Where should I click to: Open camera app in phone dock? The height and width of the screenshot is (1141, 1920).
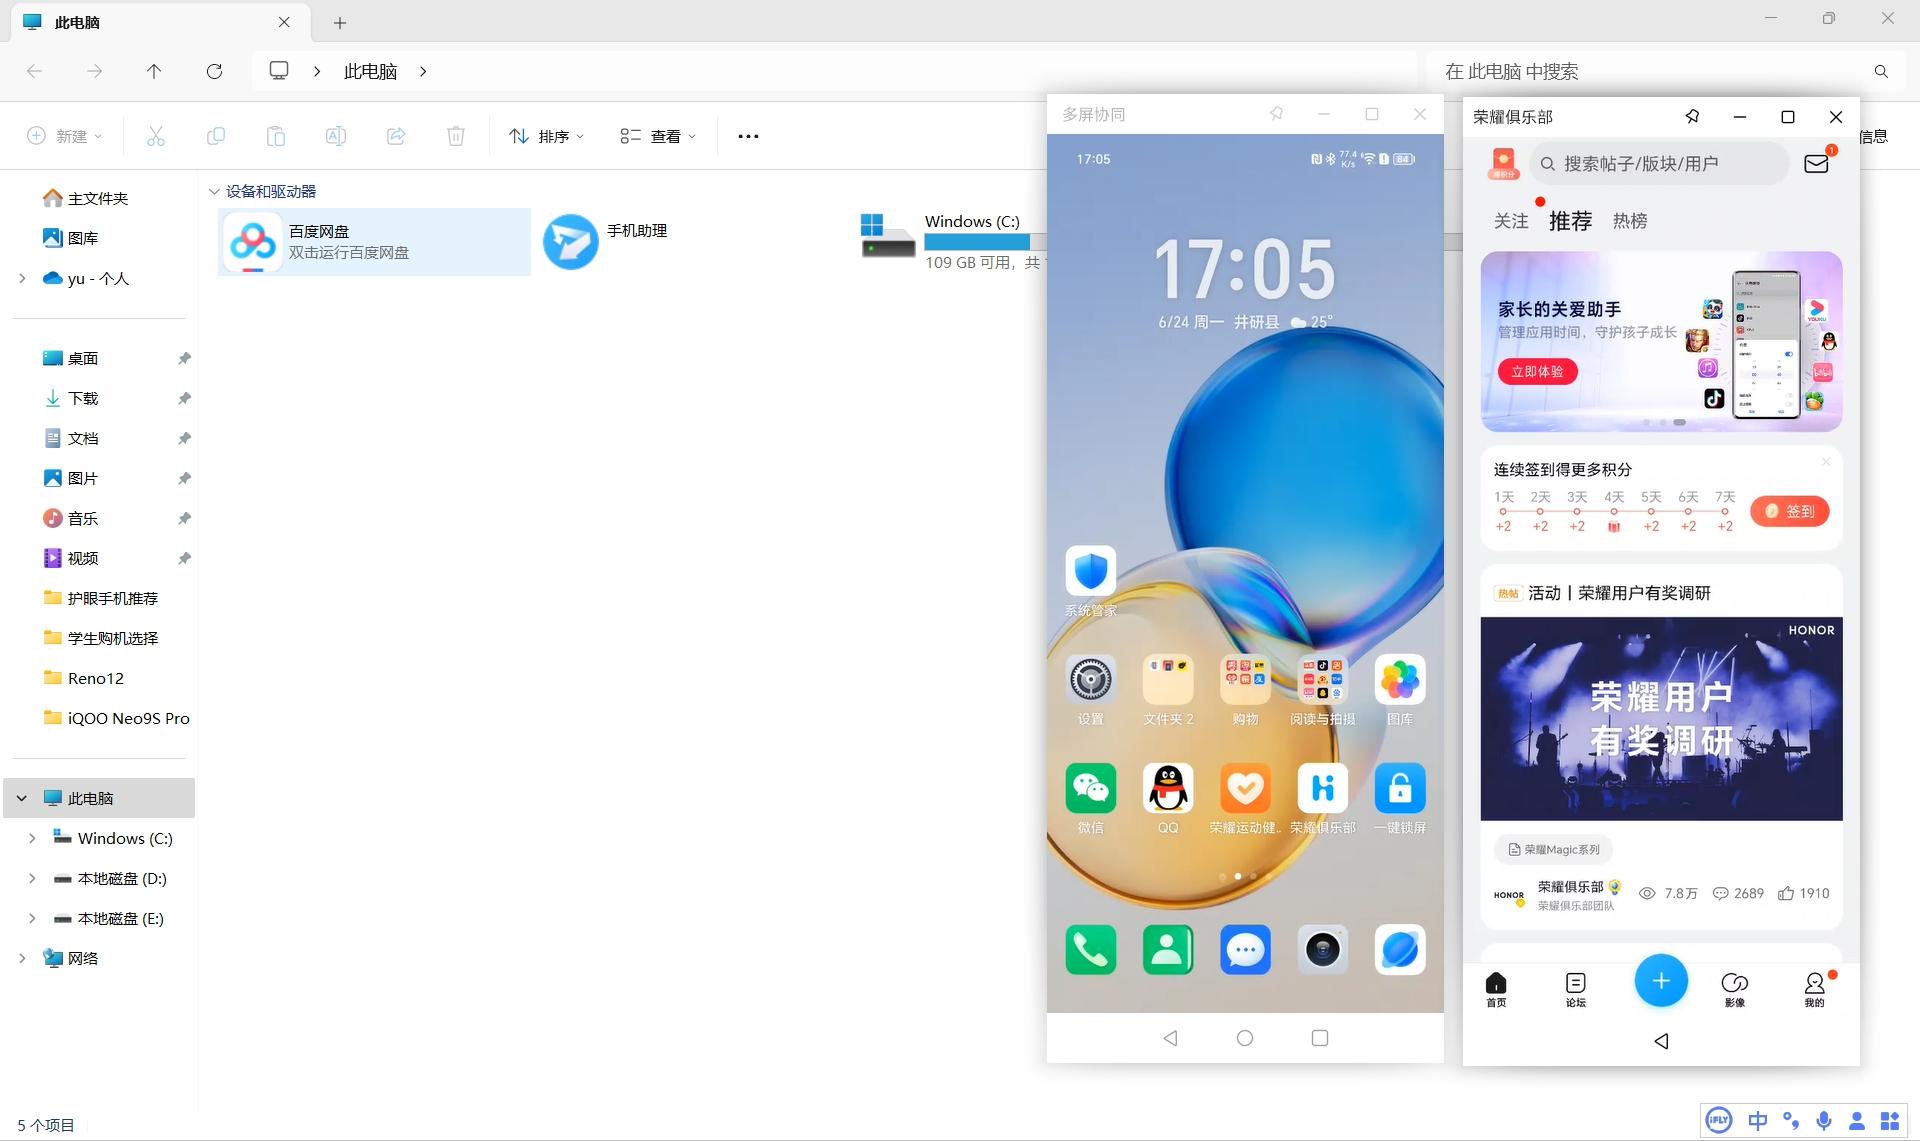click(x=1322, y=949)
